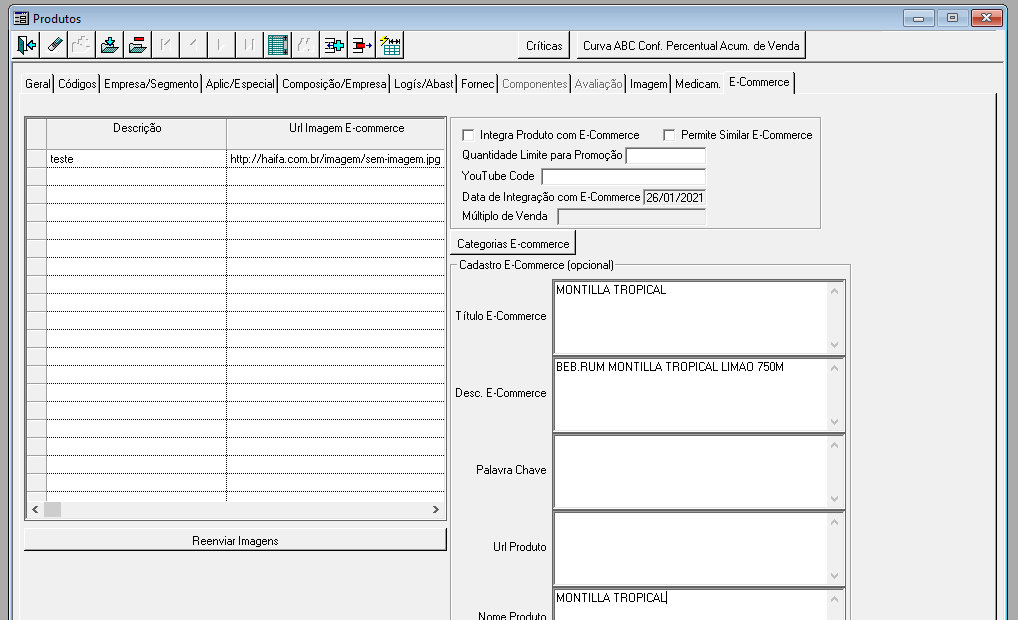The height and width of the screenshot is (620, 1018).
Task: Click the grid's horizontal scroll left arrow
Action: point(35,510)
